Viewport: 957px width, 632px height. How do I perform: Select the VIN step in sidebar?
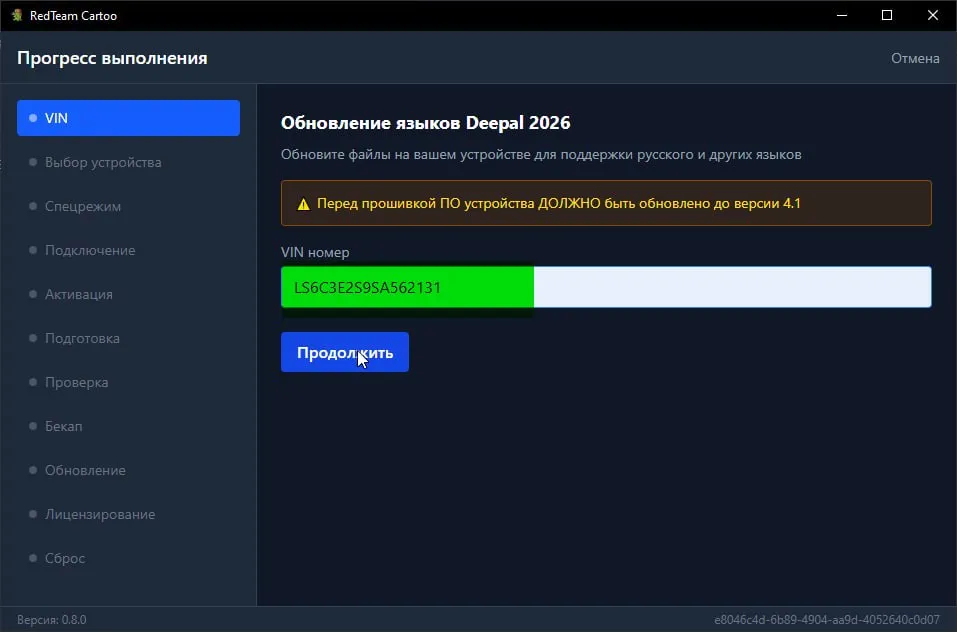128,118
